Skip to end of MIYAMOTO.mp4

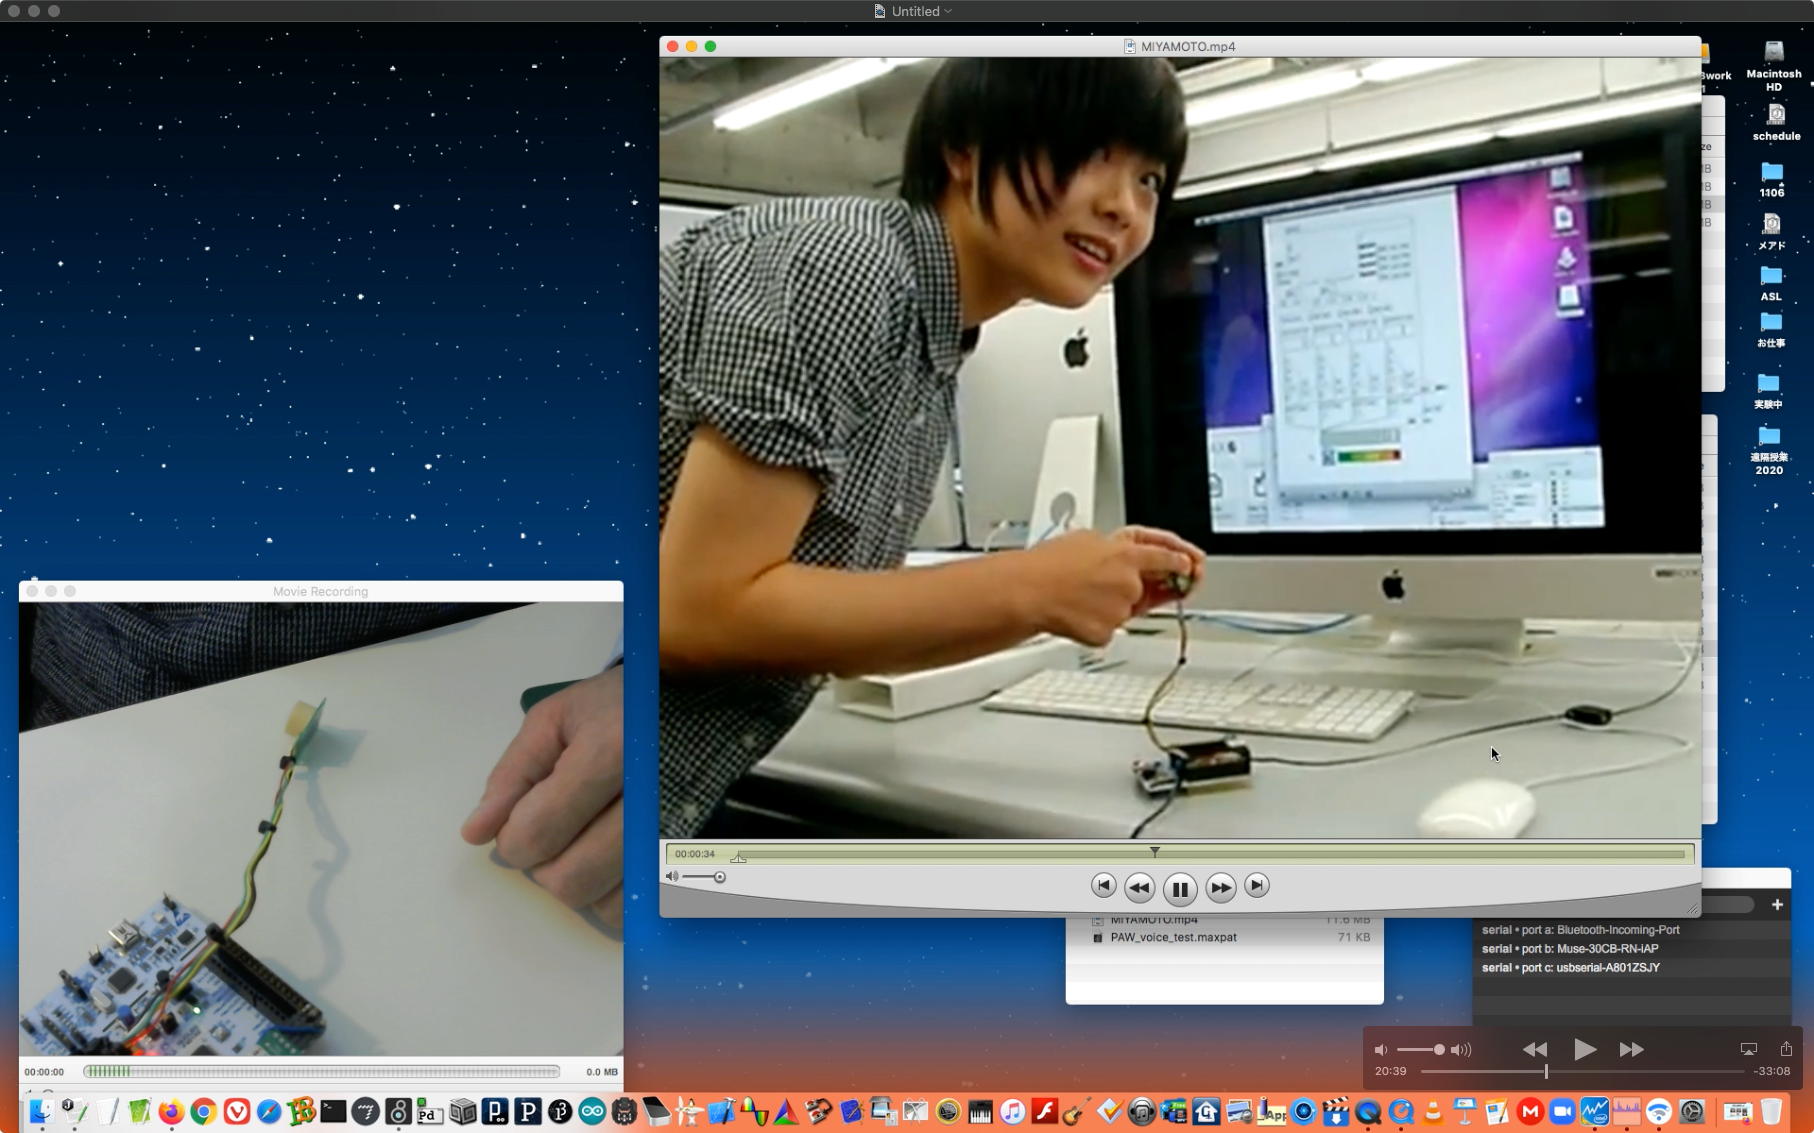click(1257, 885)
